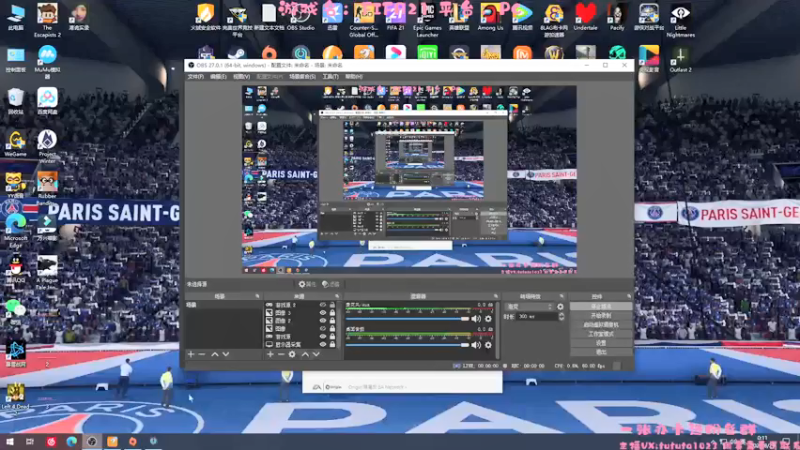Add a new scene with plus icon
Screen dimensions: 800x450
point(191,354)
